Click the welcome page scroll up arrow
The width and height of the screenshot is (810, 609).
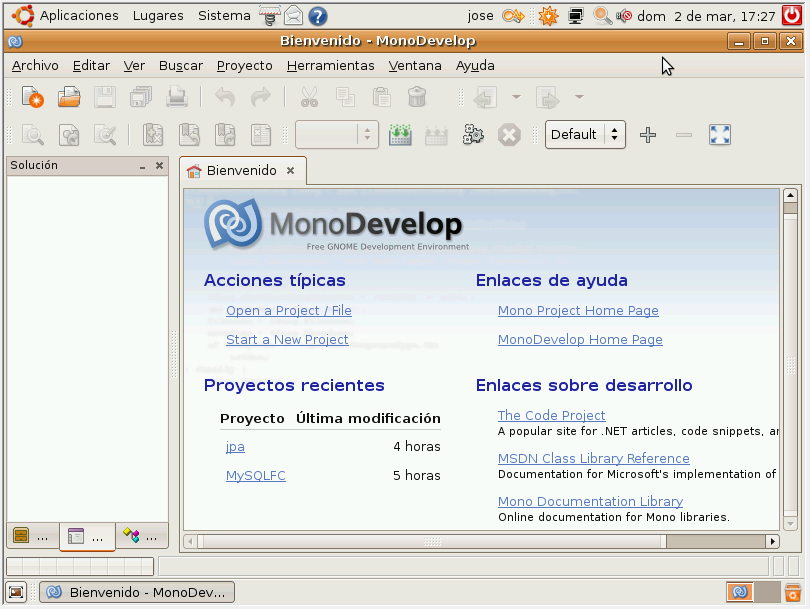(x=790, y=195)
